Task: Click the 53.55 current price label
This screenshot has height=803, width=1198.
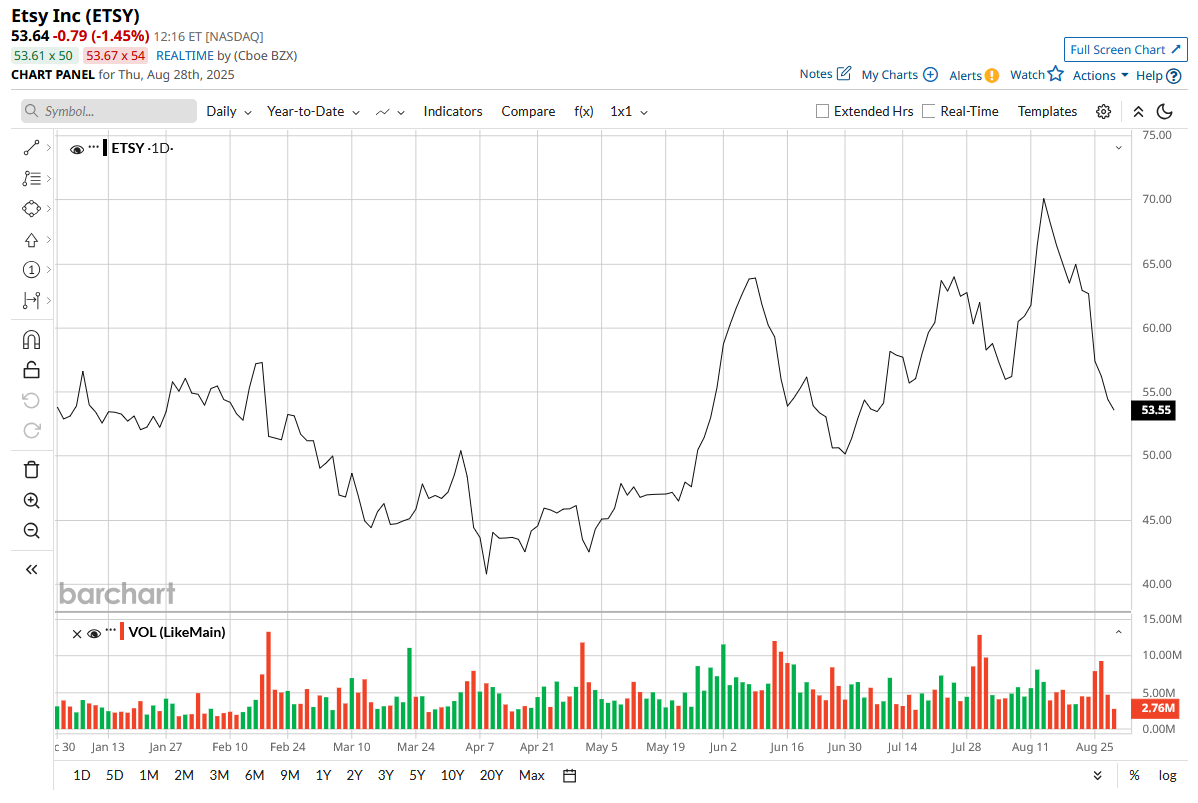Action: (x=1155, y=410)
